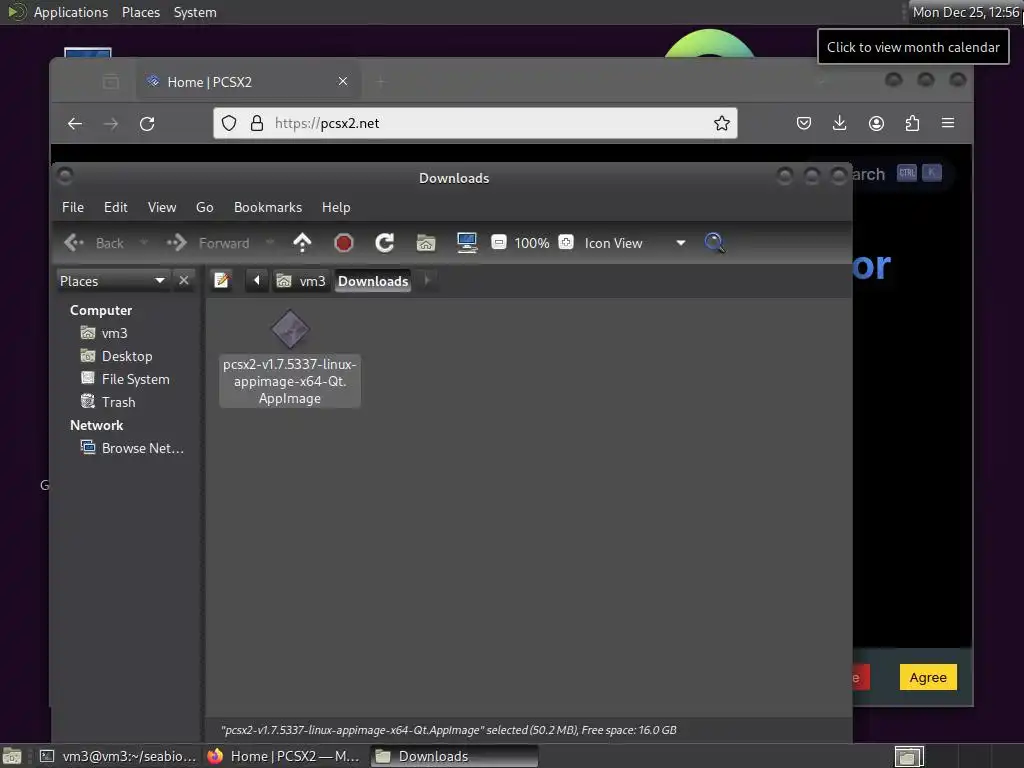
Task: Click Firefox back arrow
Action: [75, 123]
